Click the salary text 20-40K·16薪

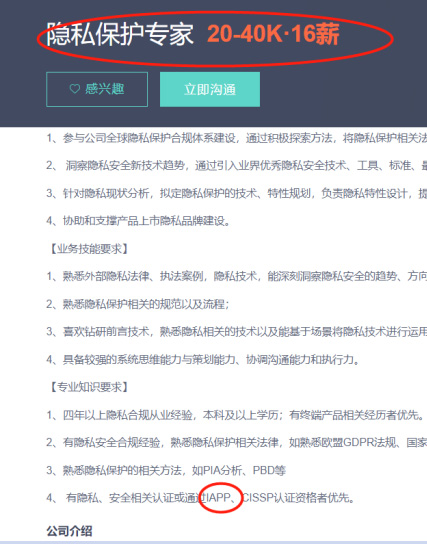coord(273,34)
